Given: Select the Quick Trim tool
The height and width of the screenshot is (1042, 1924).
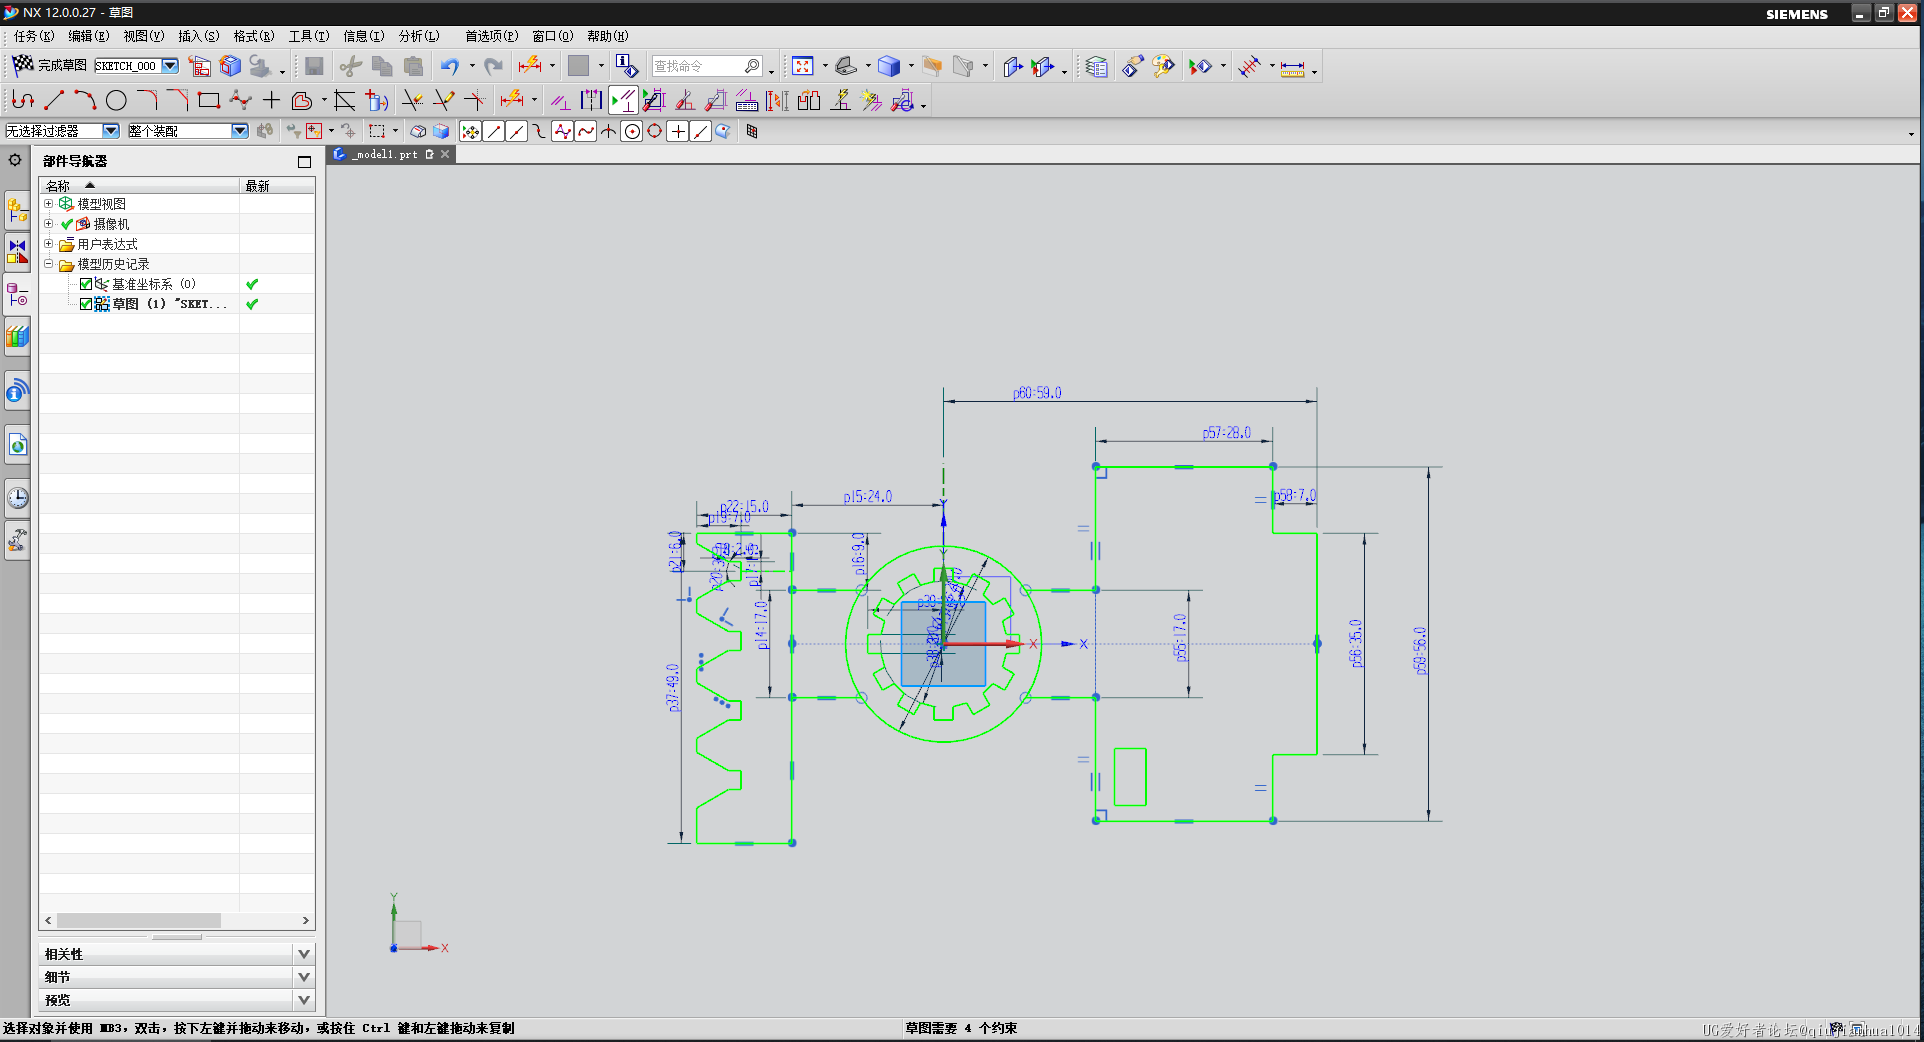Looking at the screenshot, I should click(412, 100).
